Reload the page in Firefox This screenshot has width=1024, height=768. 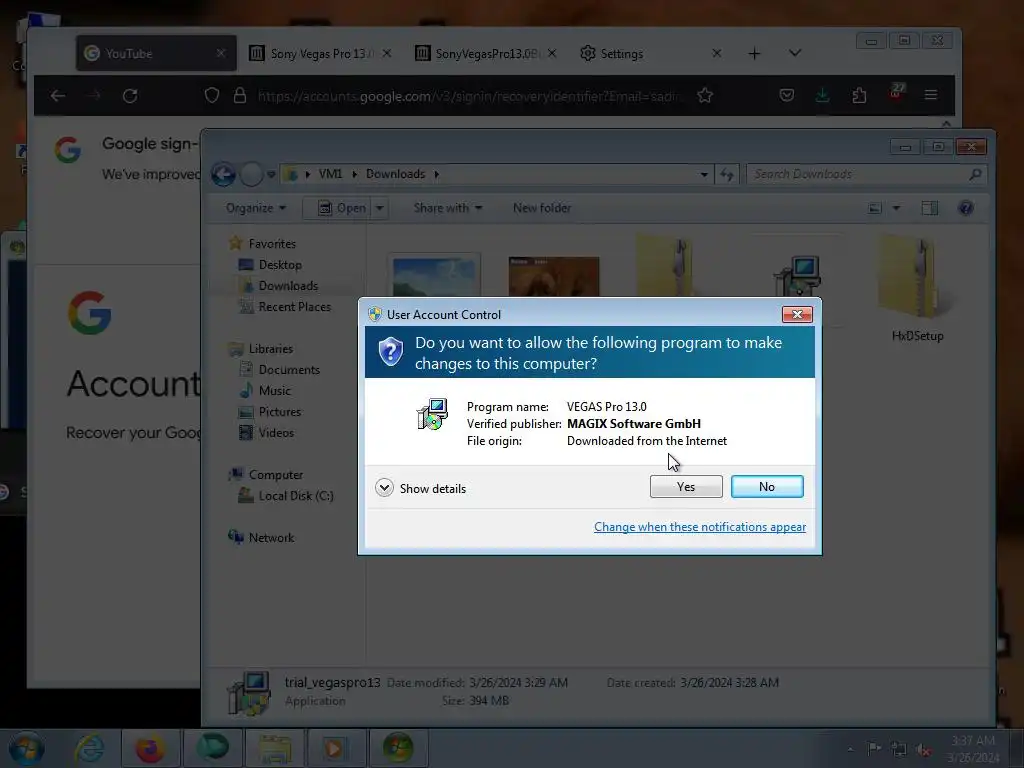click(130, 96)
